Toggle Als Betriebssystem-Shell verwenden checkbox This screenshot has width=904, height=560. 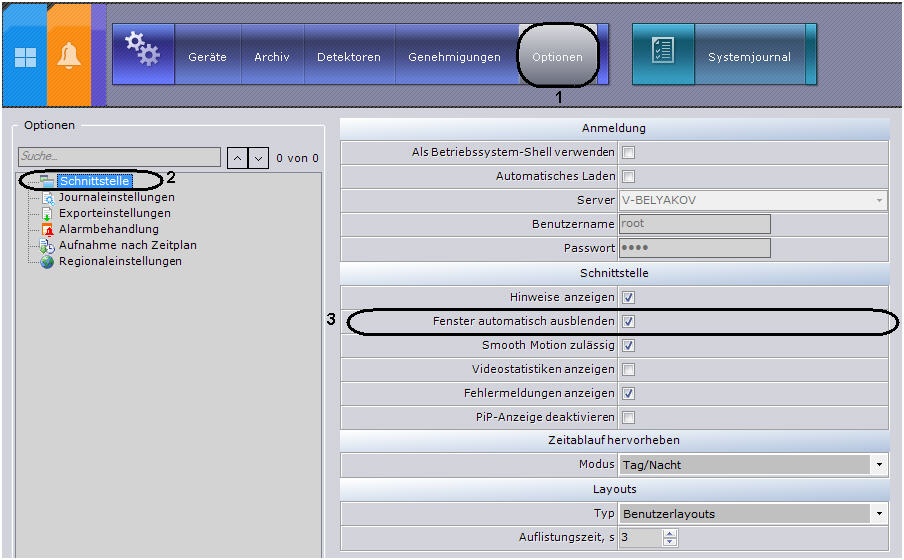[628, 153]
